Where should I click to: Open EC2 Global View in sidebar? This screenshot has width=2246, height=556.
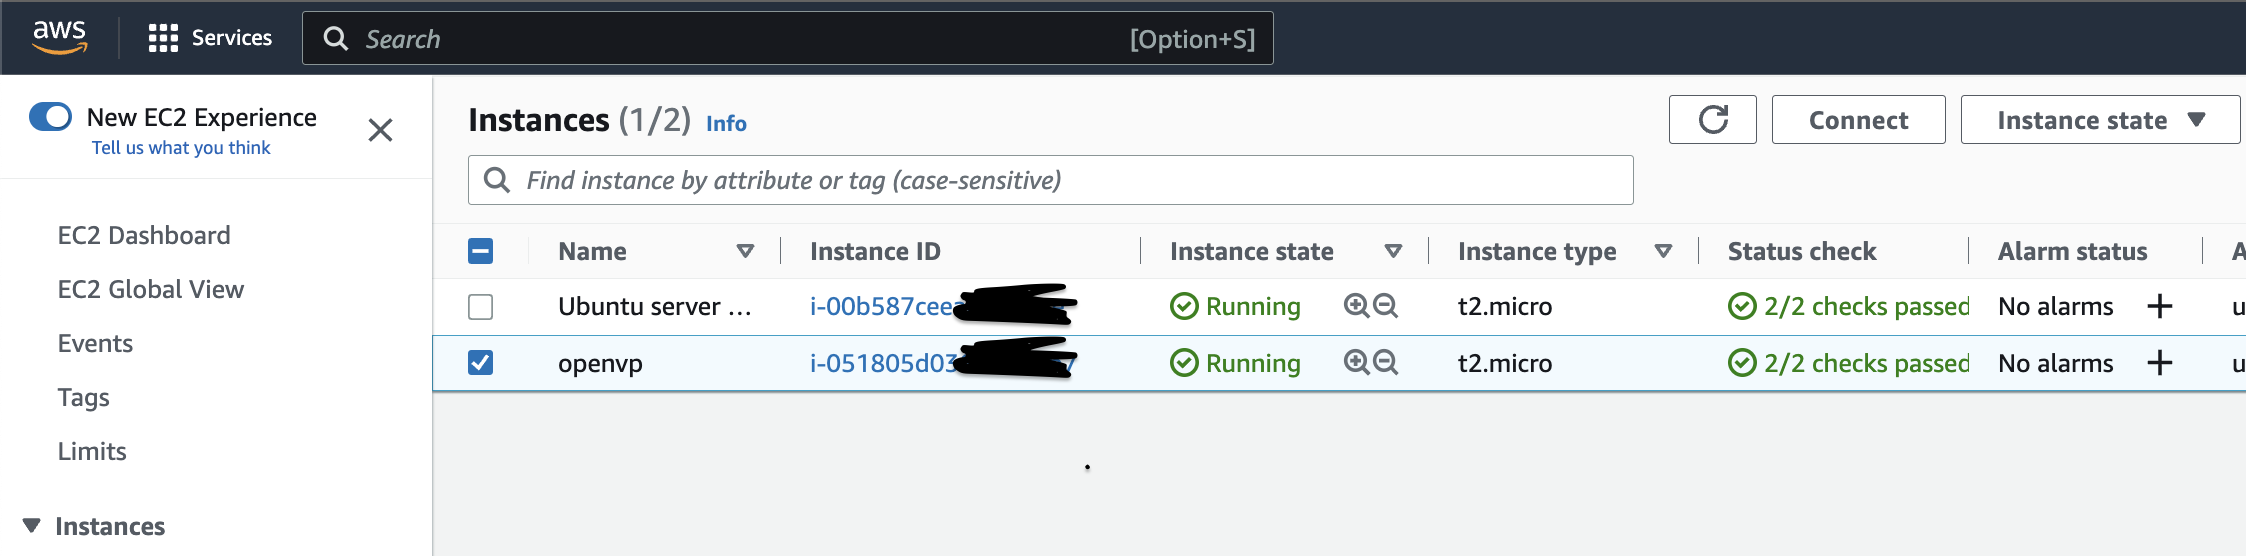[151, 289]
